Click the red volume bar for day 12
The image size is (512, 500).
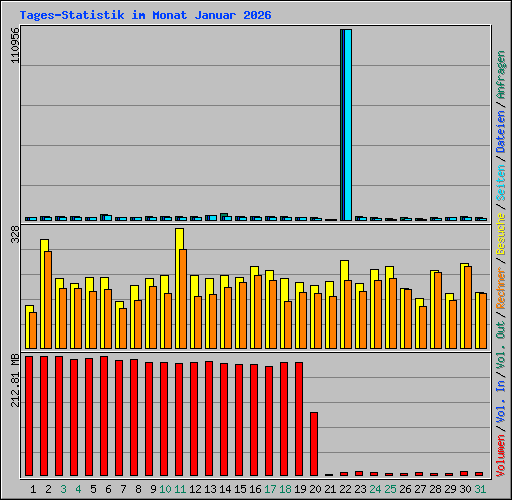[194, 419]
